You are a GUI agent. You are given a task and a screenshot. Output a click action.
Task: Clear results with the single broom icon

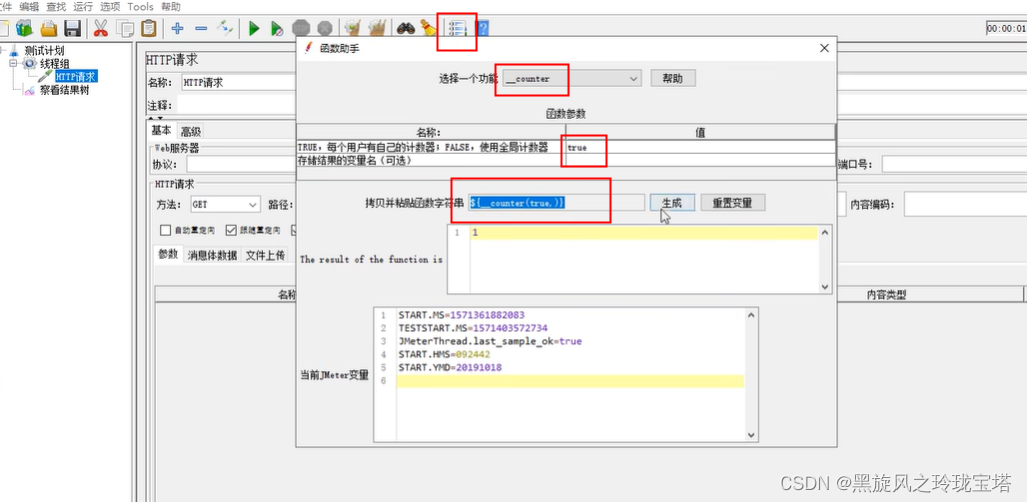pyautogui.click(x=352, y=28)
